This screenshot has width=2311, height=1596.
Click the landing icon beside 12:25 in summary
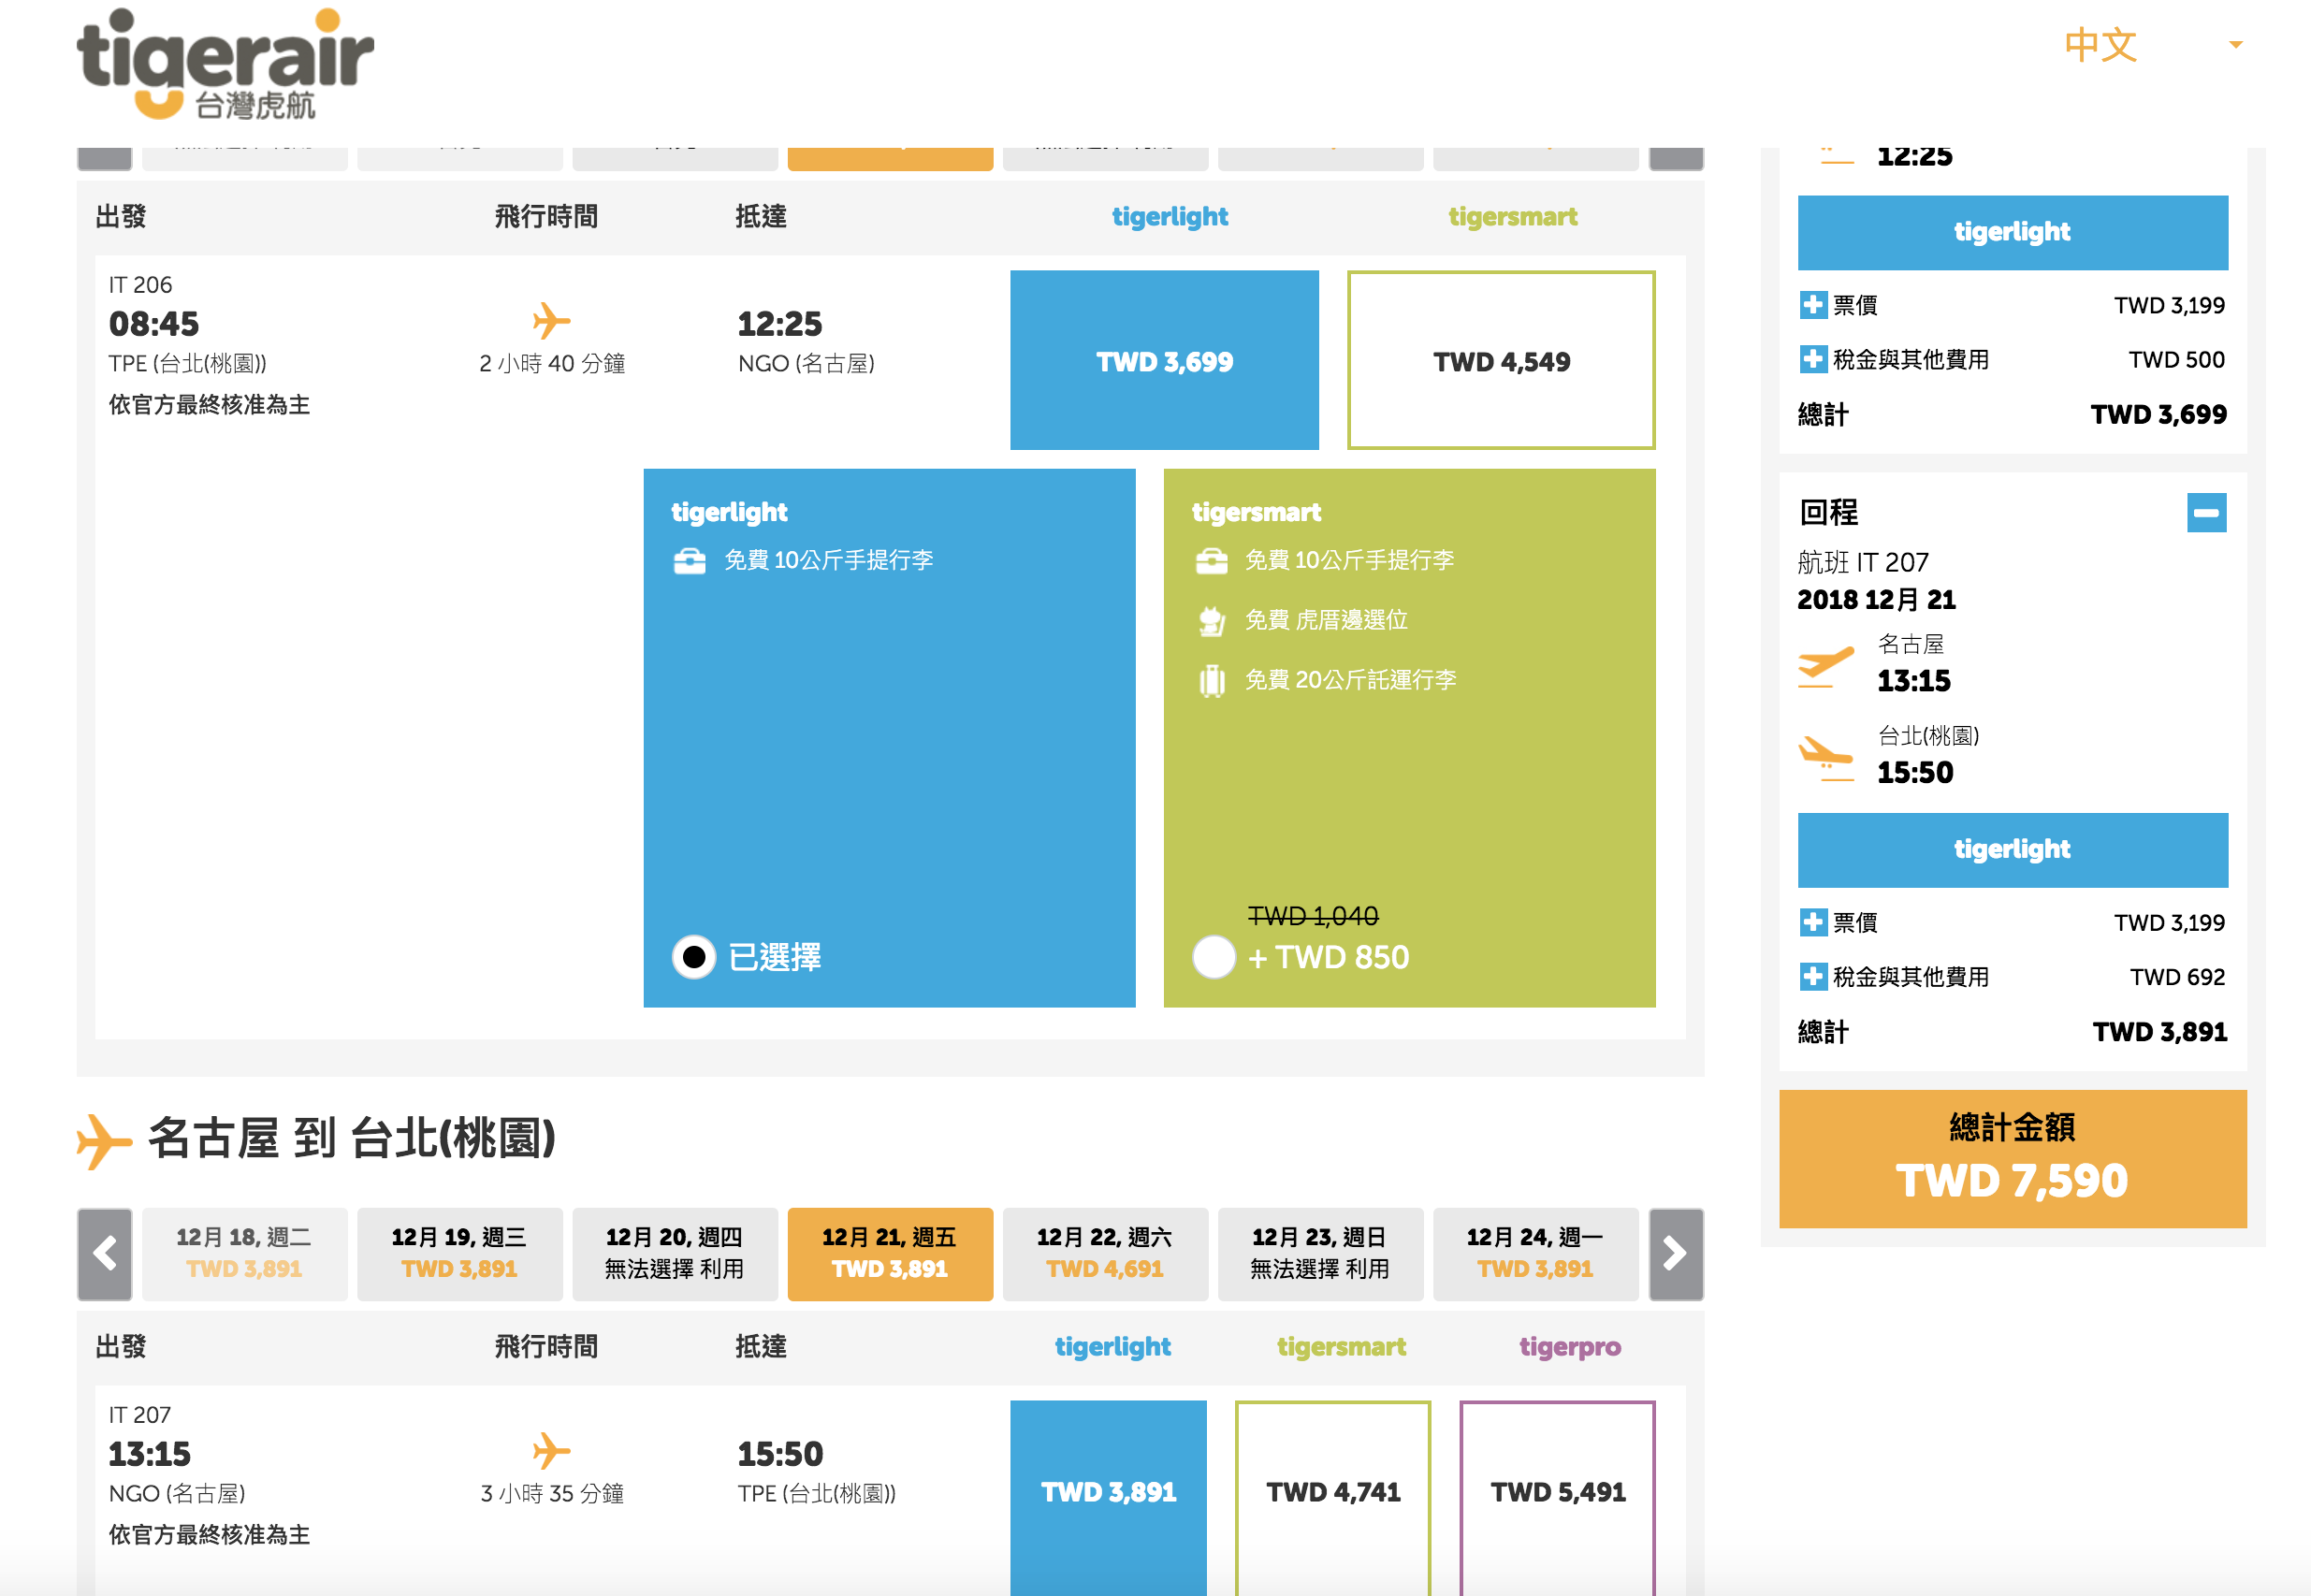(1836, 157)
